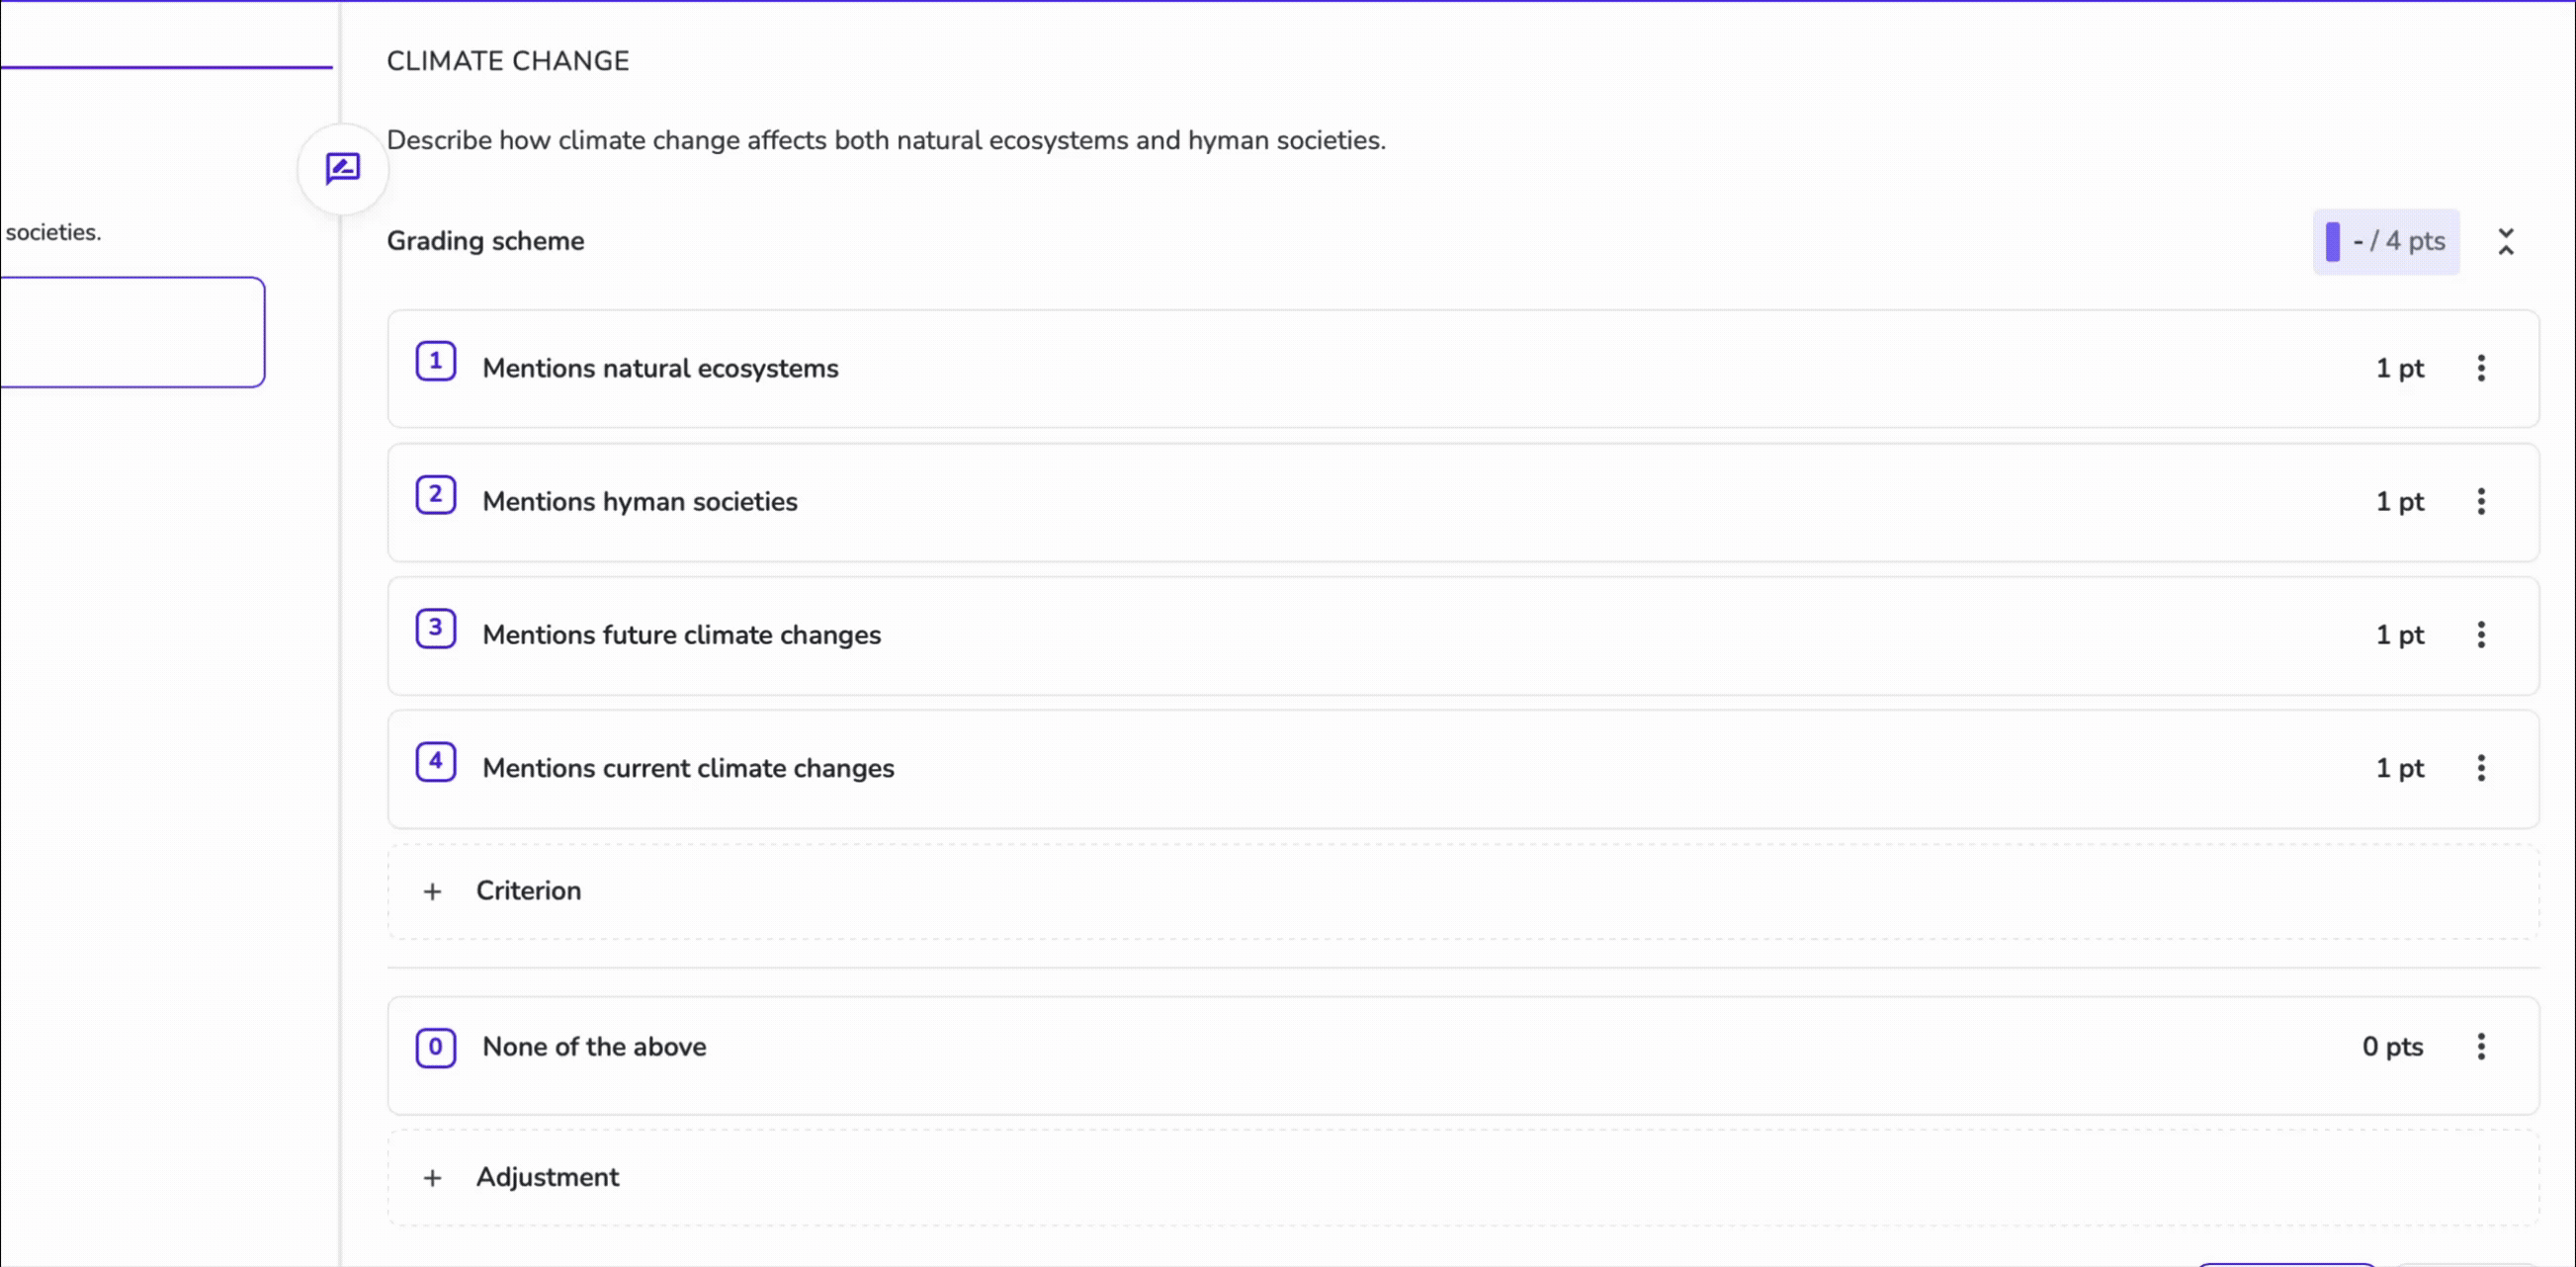The width and height of the screenshot is (2576, 1267).
Task: Click the 0 pts value for None of the above
Action: 2392,1046
